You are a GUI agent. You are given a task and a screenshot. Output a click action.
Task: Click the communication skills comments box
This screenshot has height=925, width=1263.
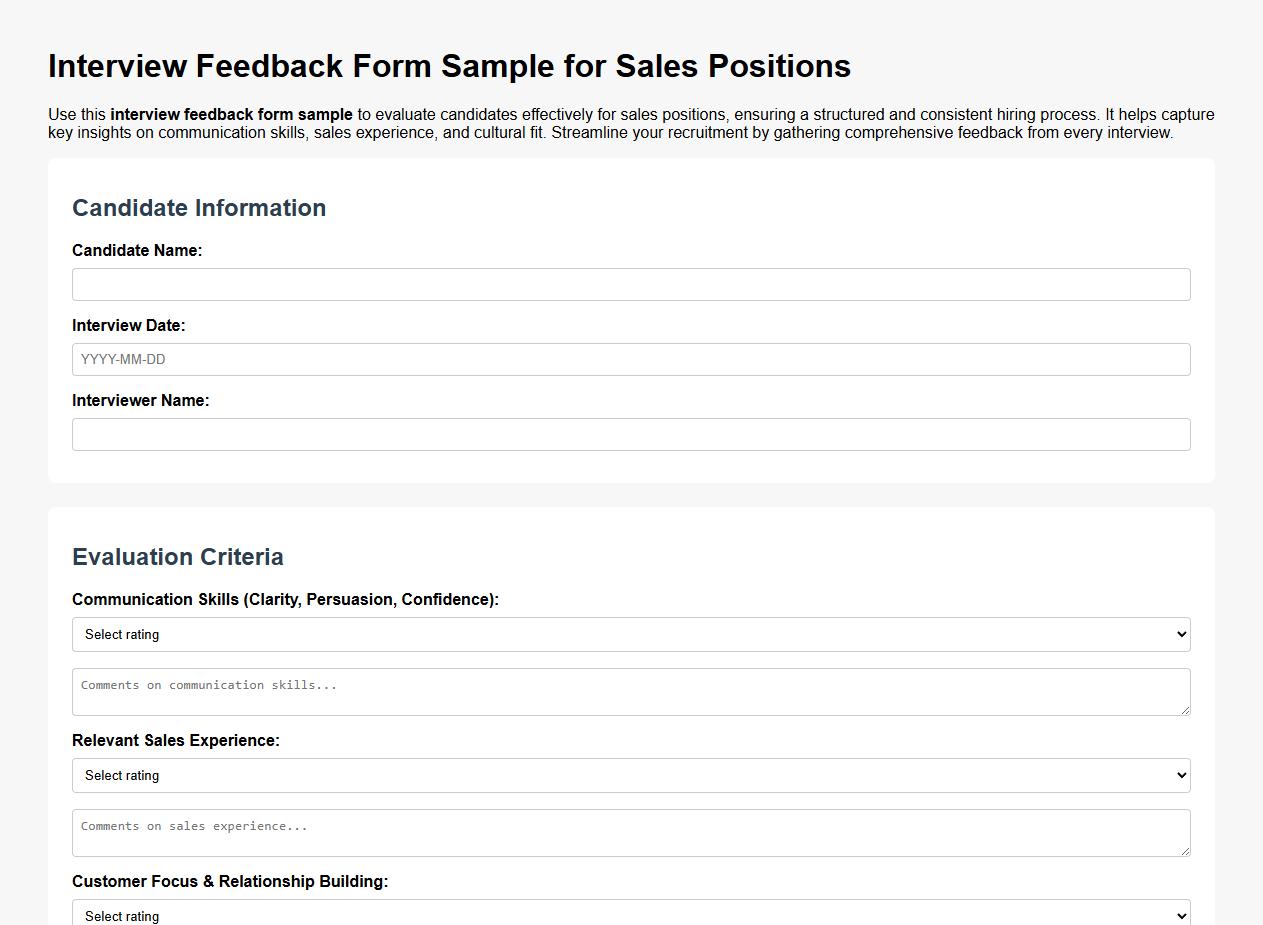pos(631,691)
